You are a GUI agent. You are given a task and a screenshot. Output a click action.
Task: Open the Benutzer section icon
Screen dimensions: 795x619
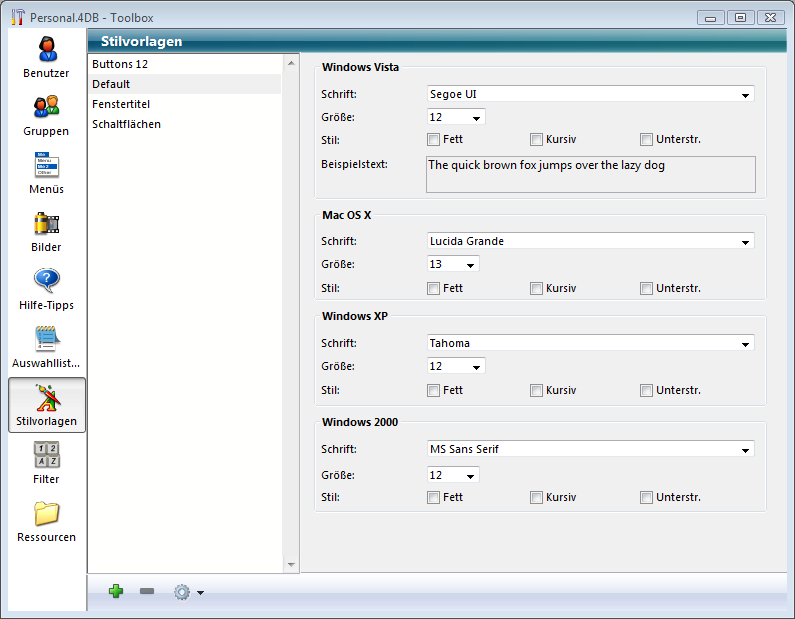[x=46, y=50]
